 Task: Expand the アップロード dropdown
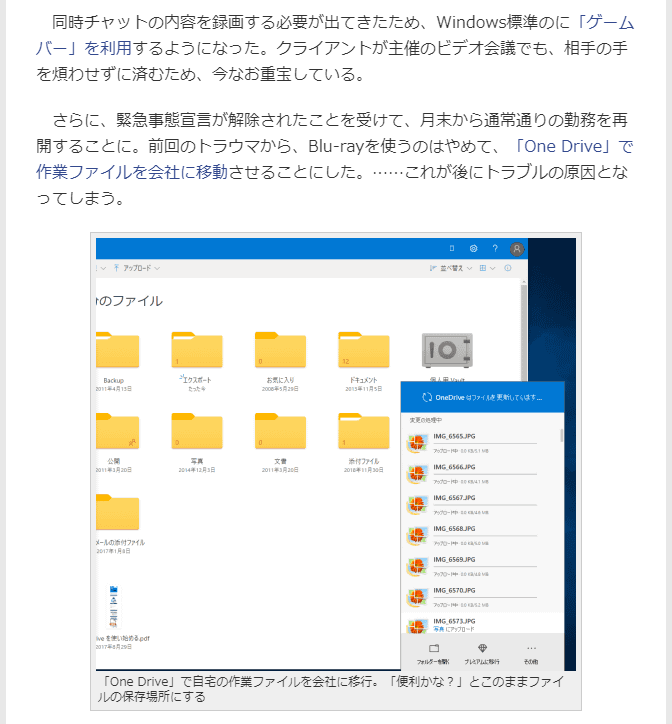pos(138,268)
